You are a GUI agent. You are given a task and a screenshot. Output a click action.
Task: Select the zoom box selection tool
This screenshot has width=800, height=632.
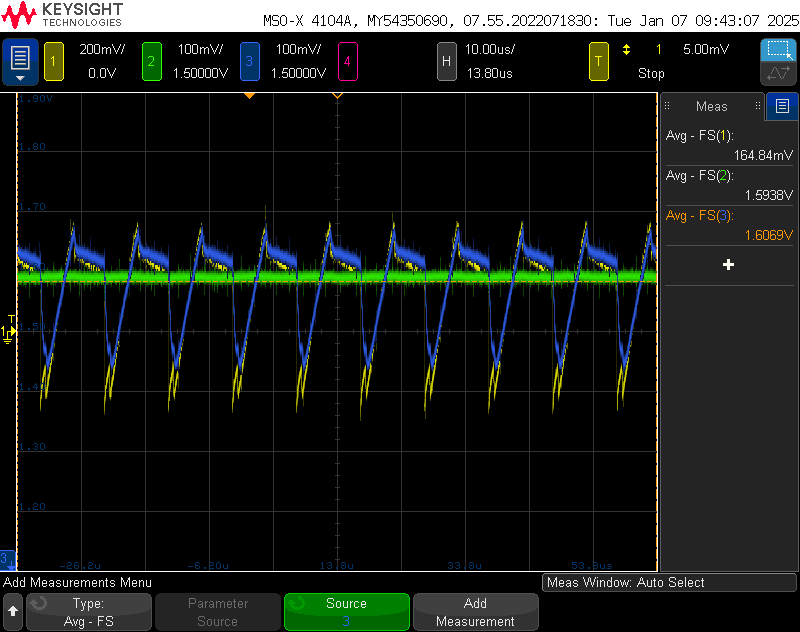point(778,50)
